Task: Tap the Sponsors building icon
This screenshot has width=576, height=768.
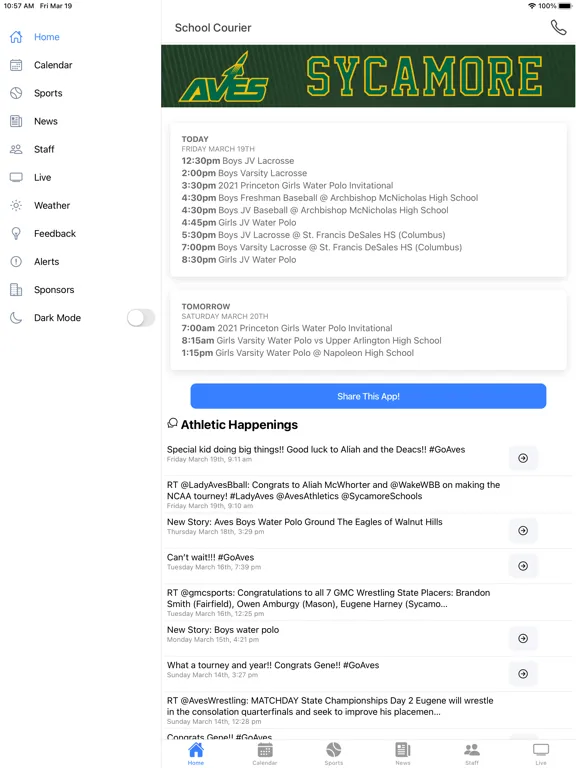Action: [x=16, y=289]
